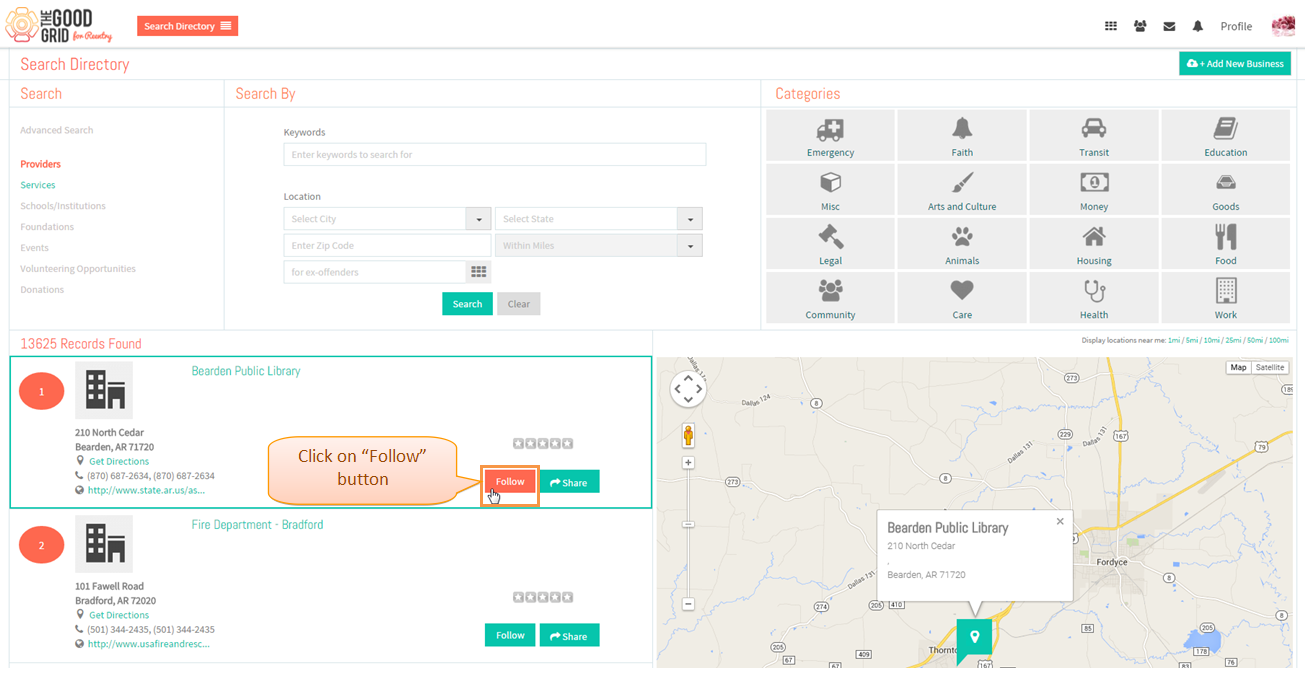Image resolution: width=1307 pixels, height=674 pixels.
Task: Switch map to Map view
Action: (1238, 368)
